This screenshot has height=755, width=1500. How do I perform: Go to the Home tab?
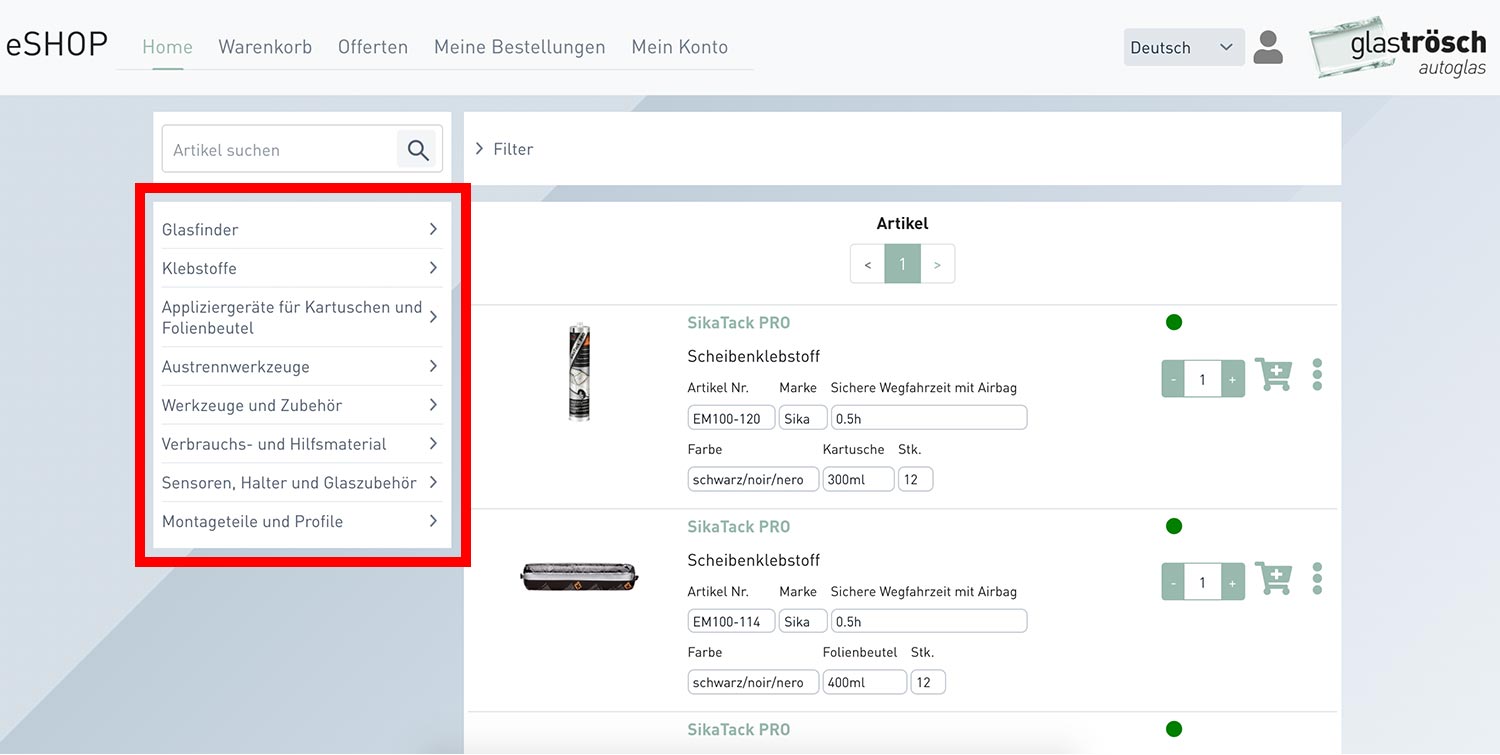167,47
